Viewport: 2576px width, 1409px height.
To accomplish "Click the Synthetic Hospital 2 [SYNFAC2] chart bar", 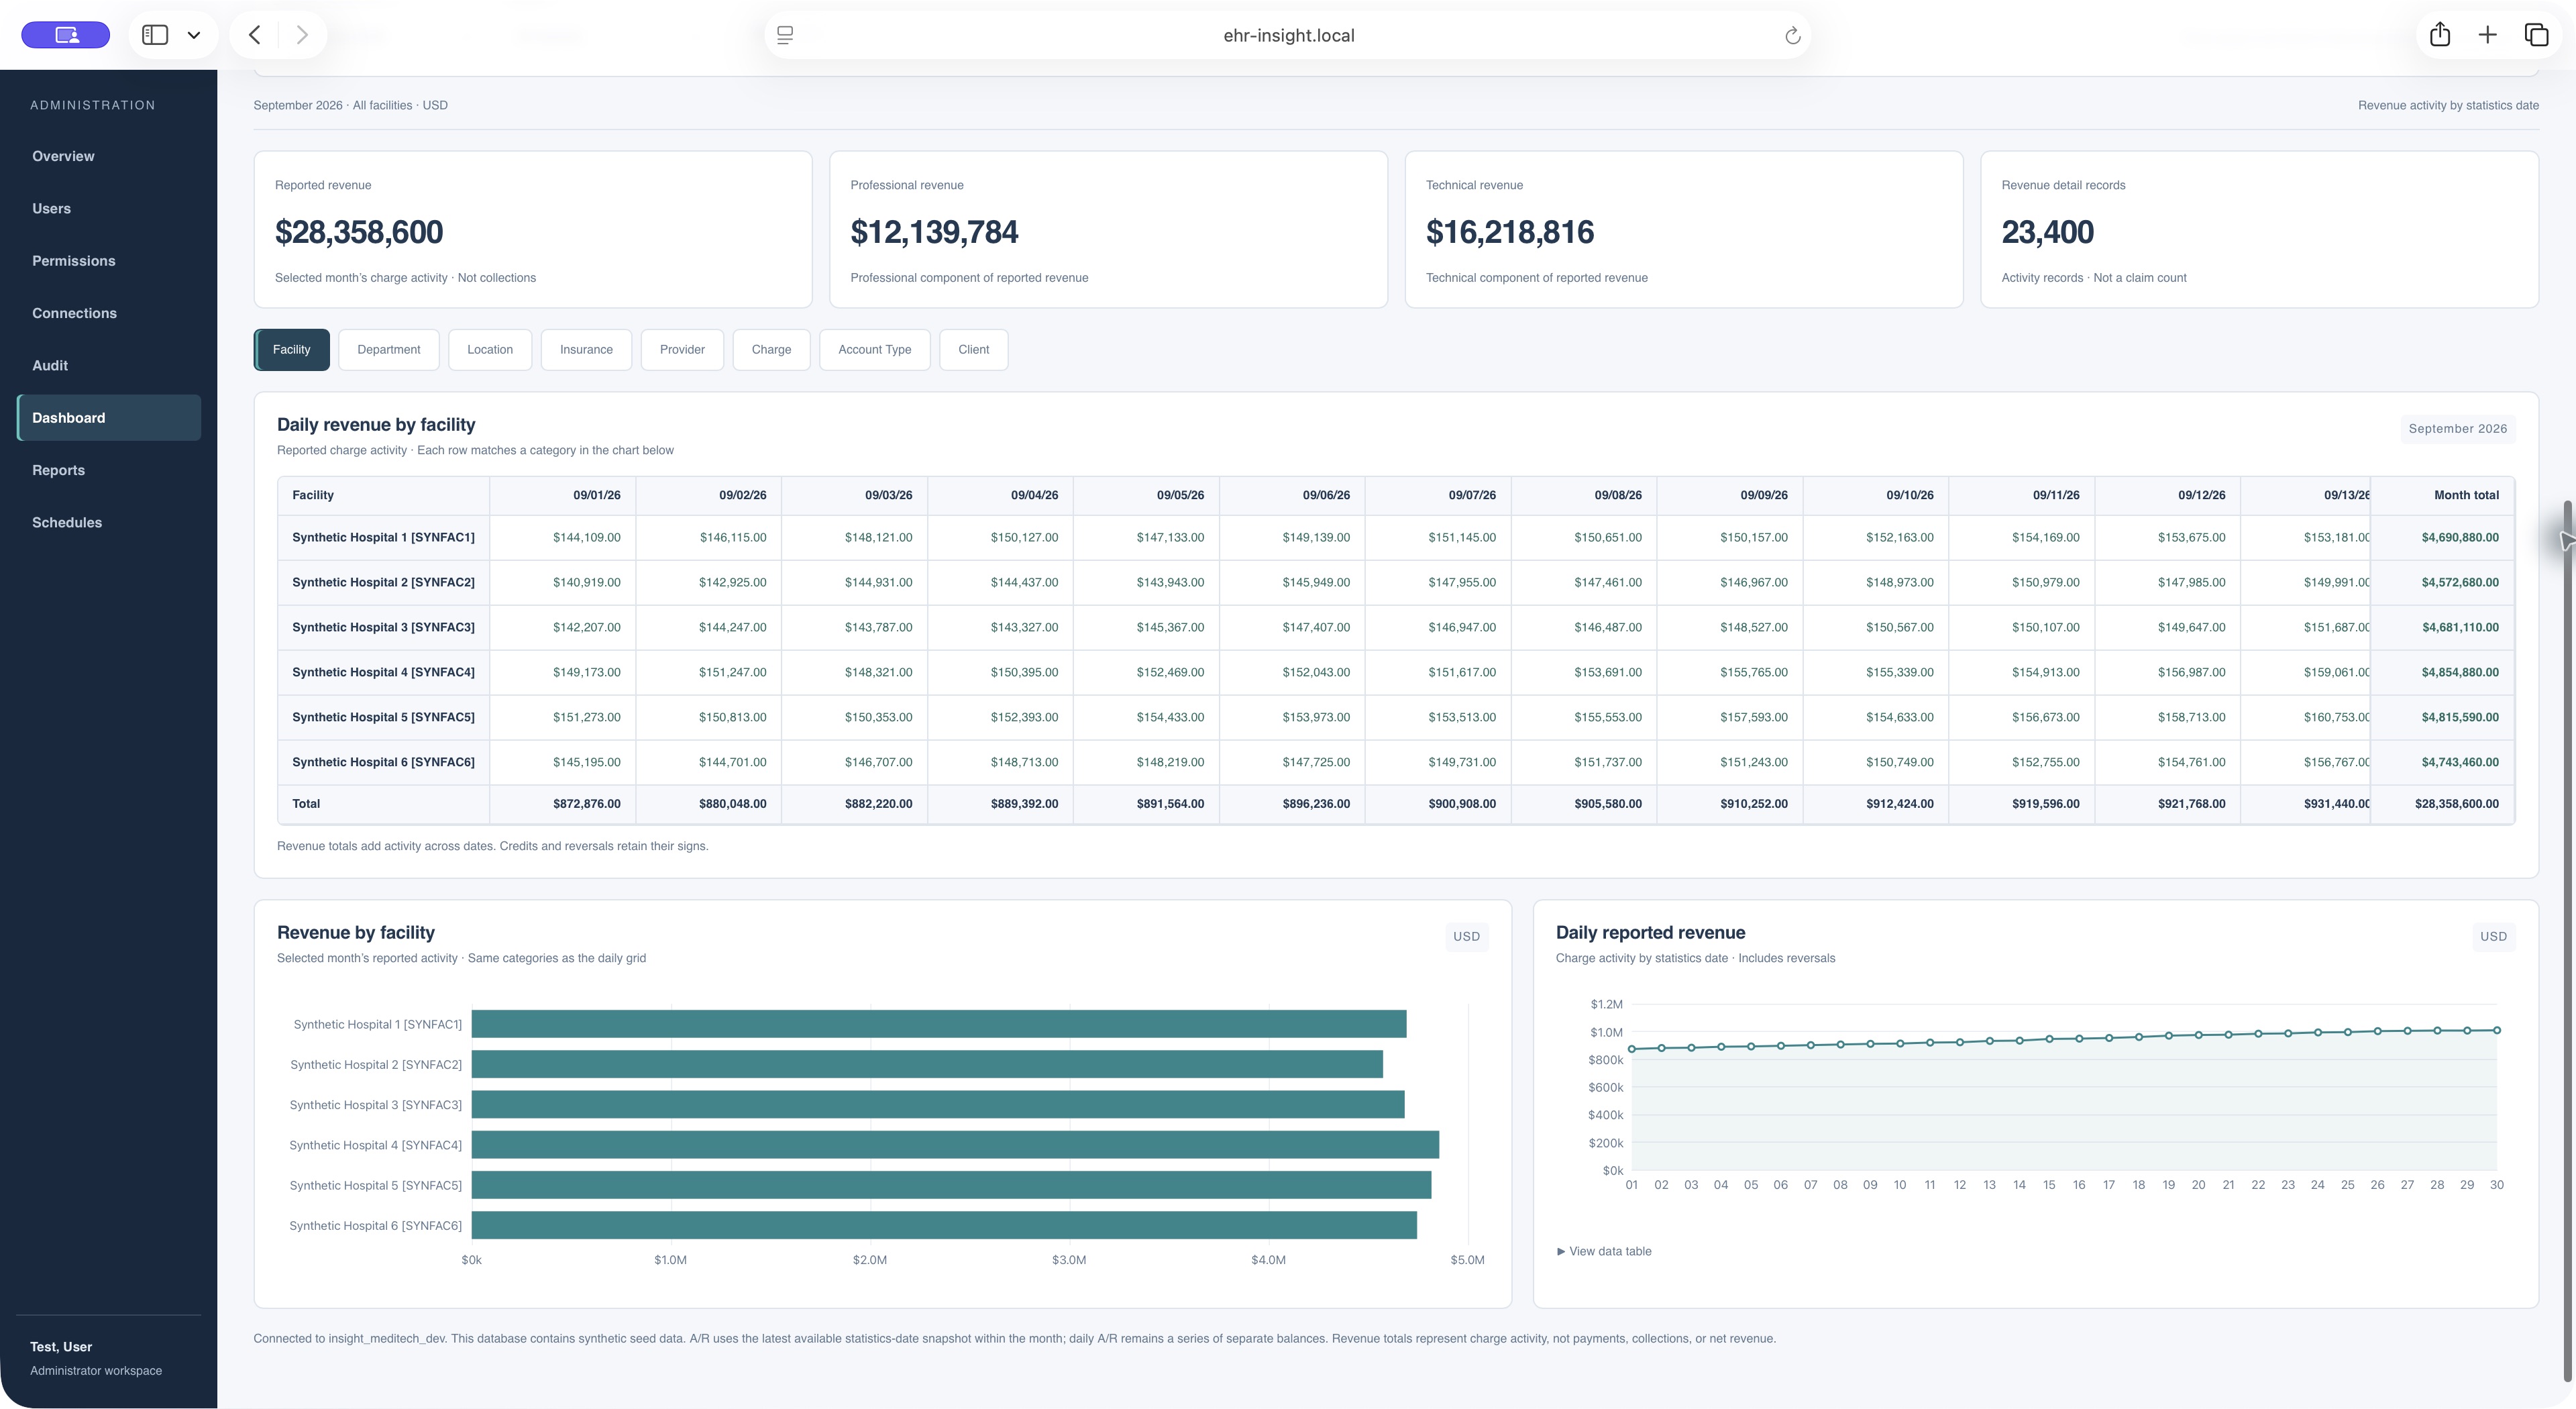I will click(927, 1064).
